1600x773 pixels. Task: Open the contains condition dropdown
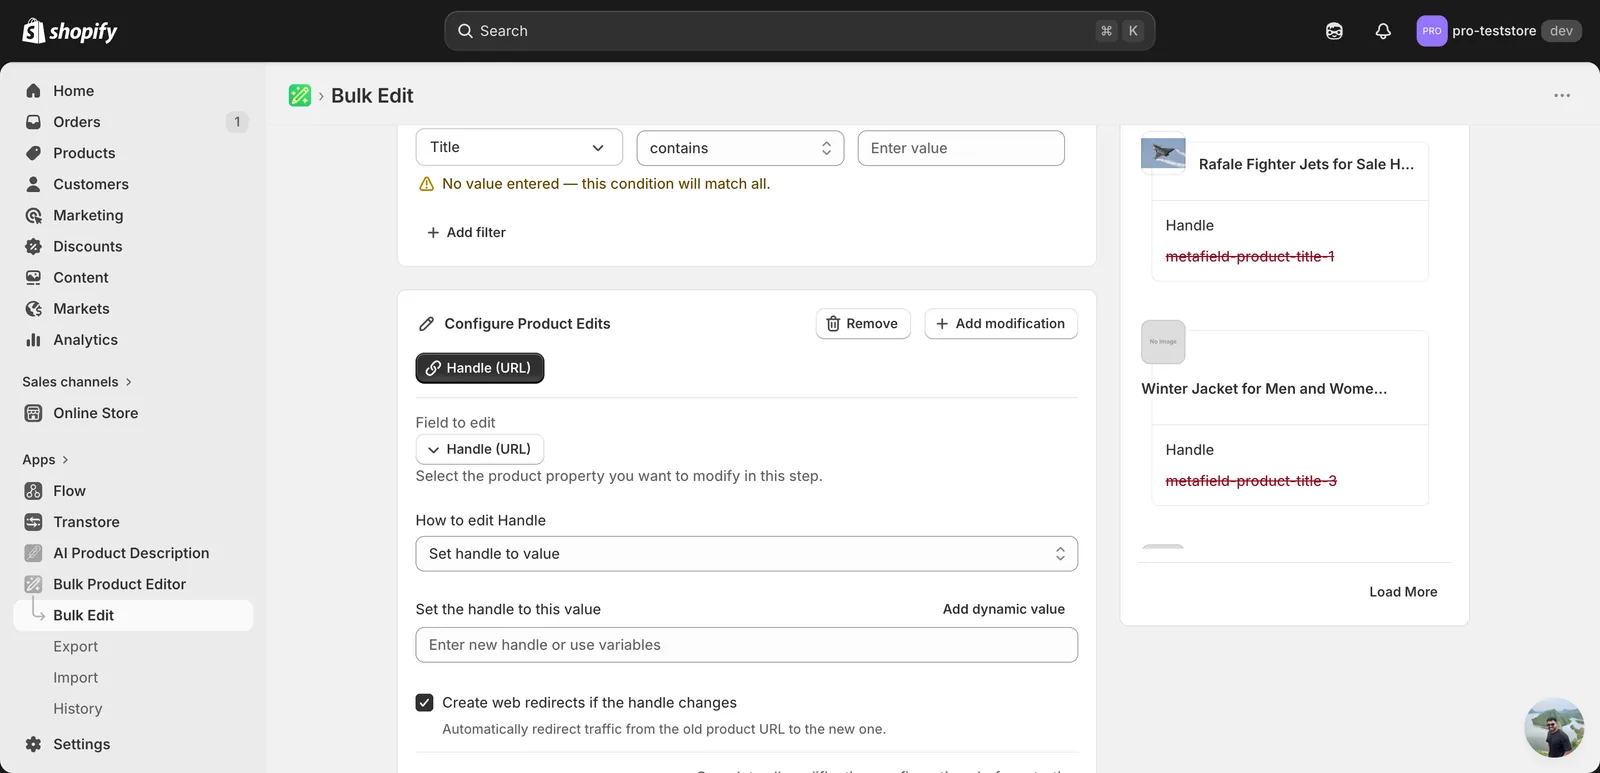[740, 148]
